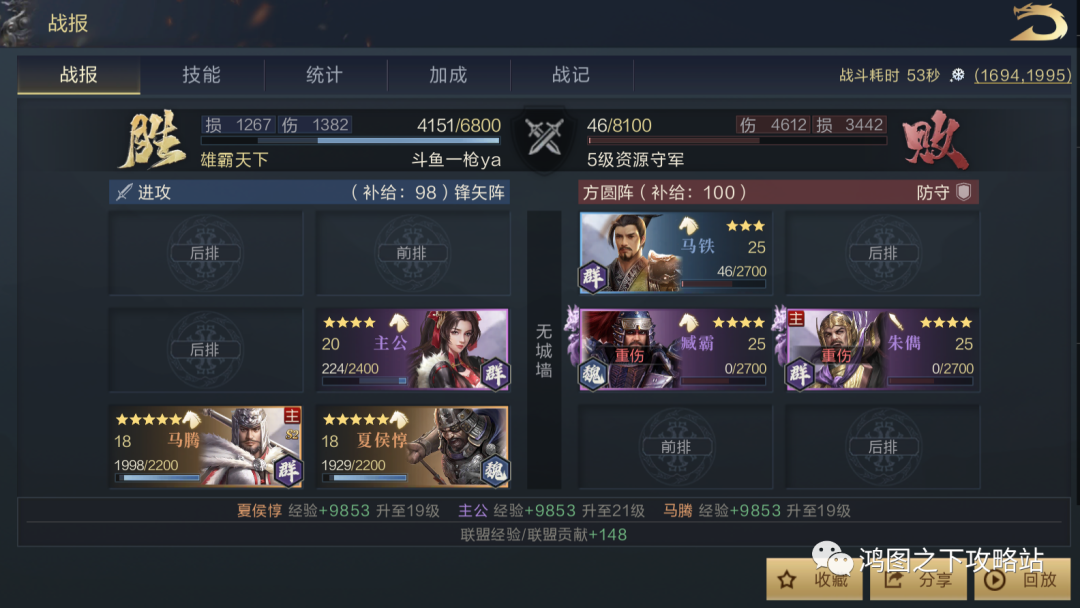This screenshot has height=608, width=1080.
Task: Click the 魏 faction badge on 夏侯惇's card
Action: [495, 471]
